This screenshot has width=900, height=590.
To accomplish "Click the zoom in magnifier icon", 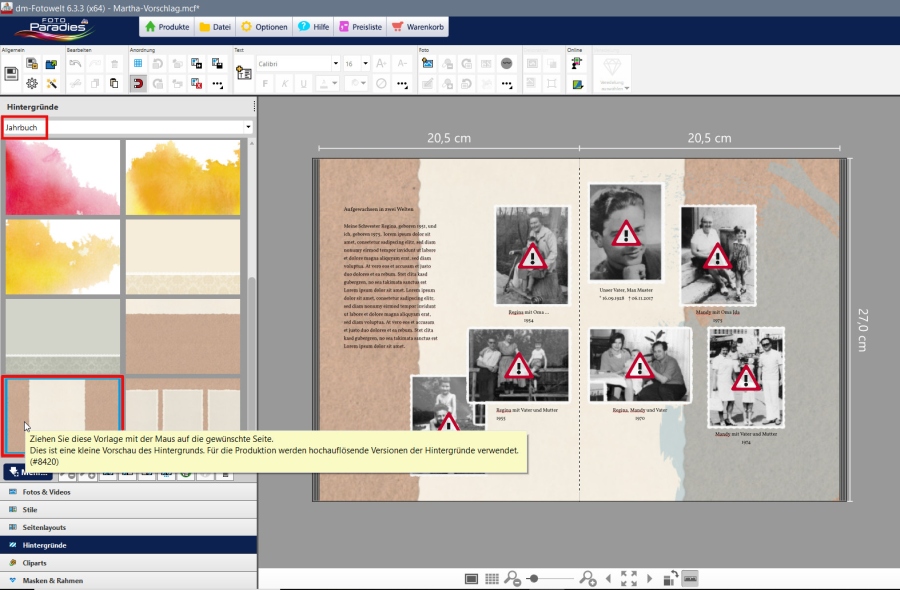I will point(588,579).
